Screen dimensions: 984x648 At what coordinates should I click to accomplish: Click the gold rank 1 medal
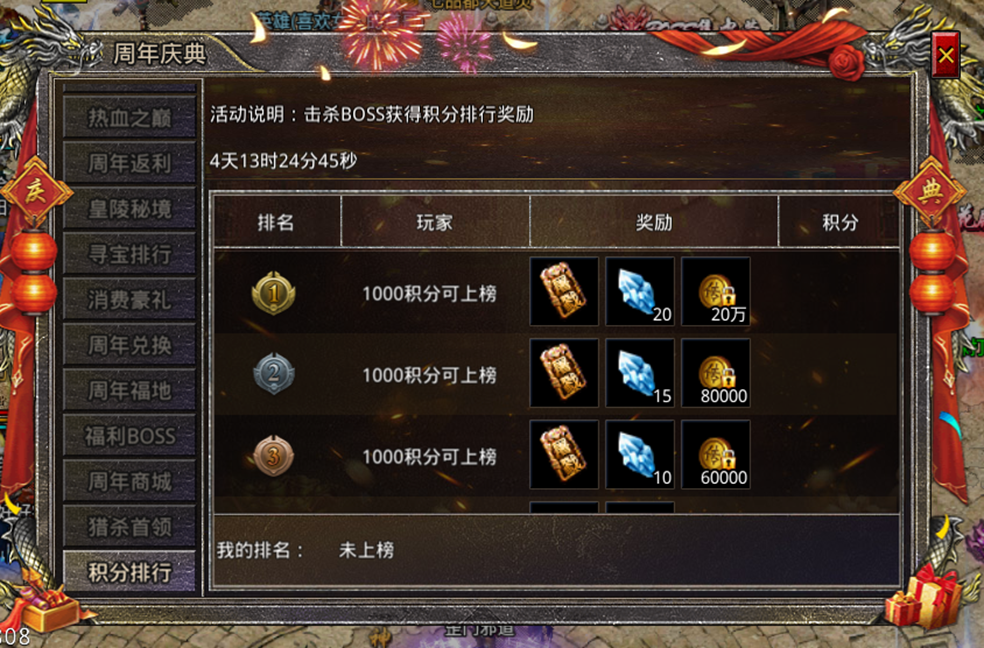tap(274, 293)
